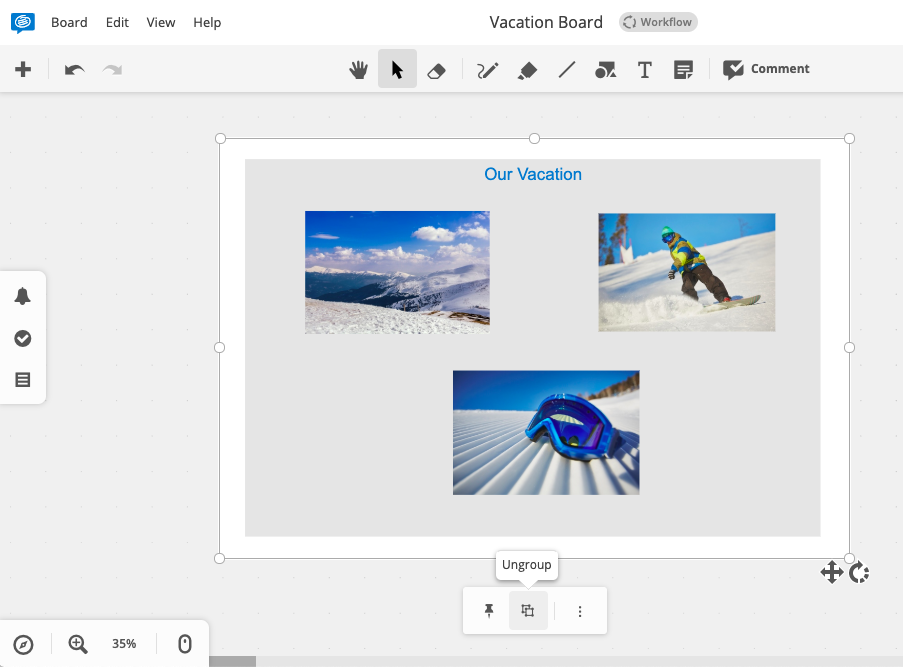The width and height of the screenshot is (903, 667).
Task: Click the compass navigation icon
Action: click(x=24, y=644)
